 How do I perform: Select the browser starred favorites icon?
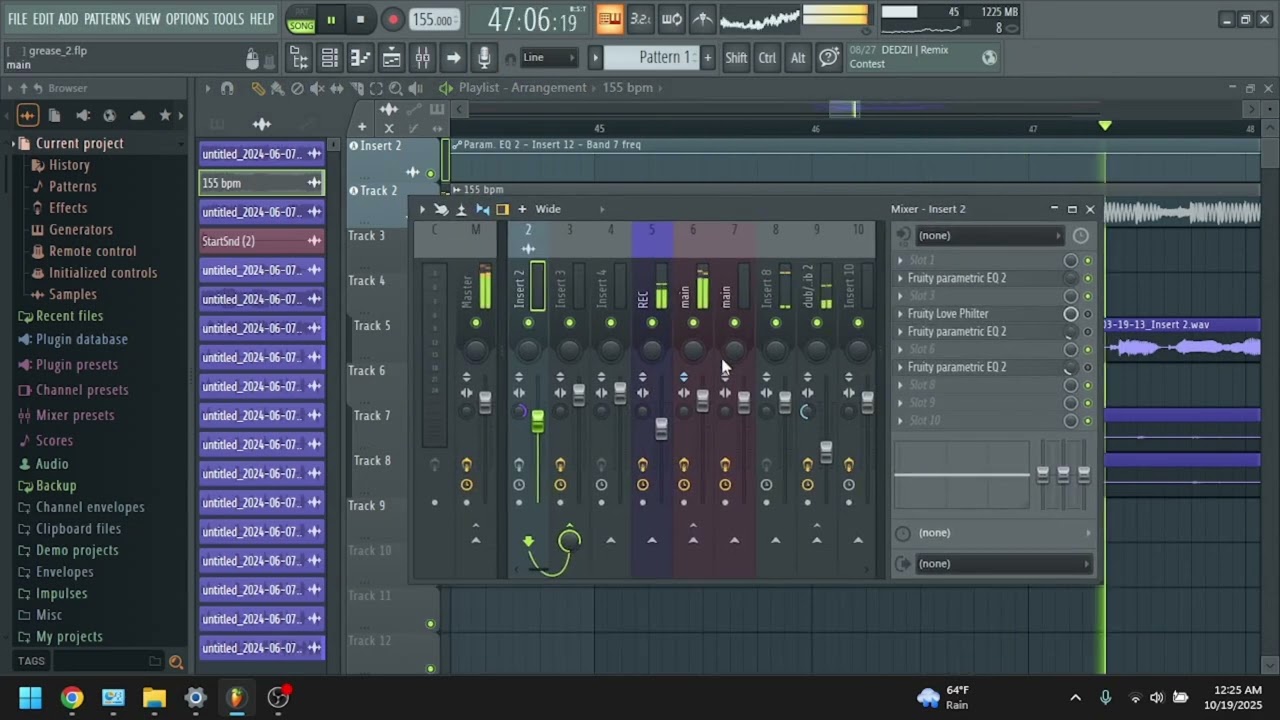pyautogui.click(x=165, y=116)
